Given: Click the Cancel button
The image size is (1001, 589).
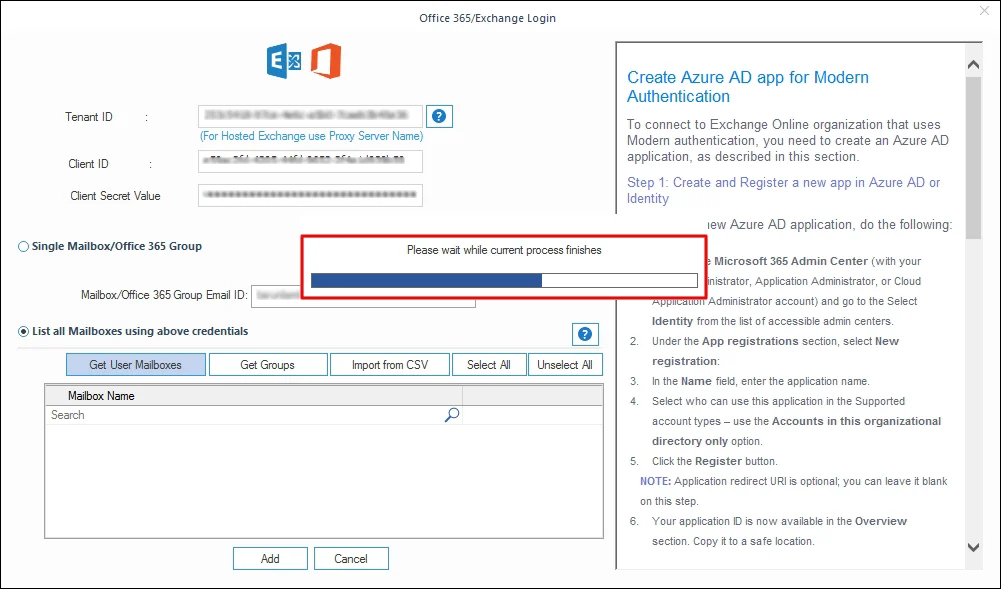Looking at the screenshot, I should pyautogui.click(x=351, y=558).
